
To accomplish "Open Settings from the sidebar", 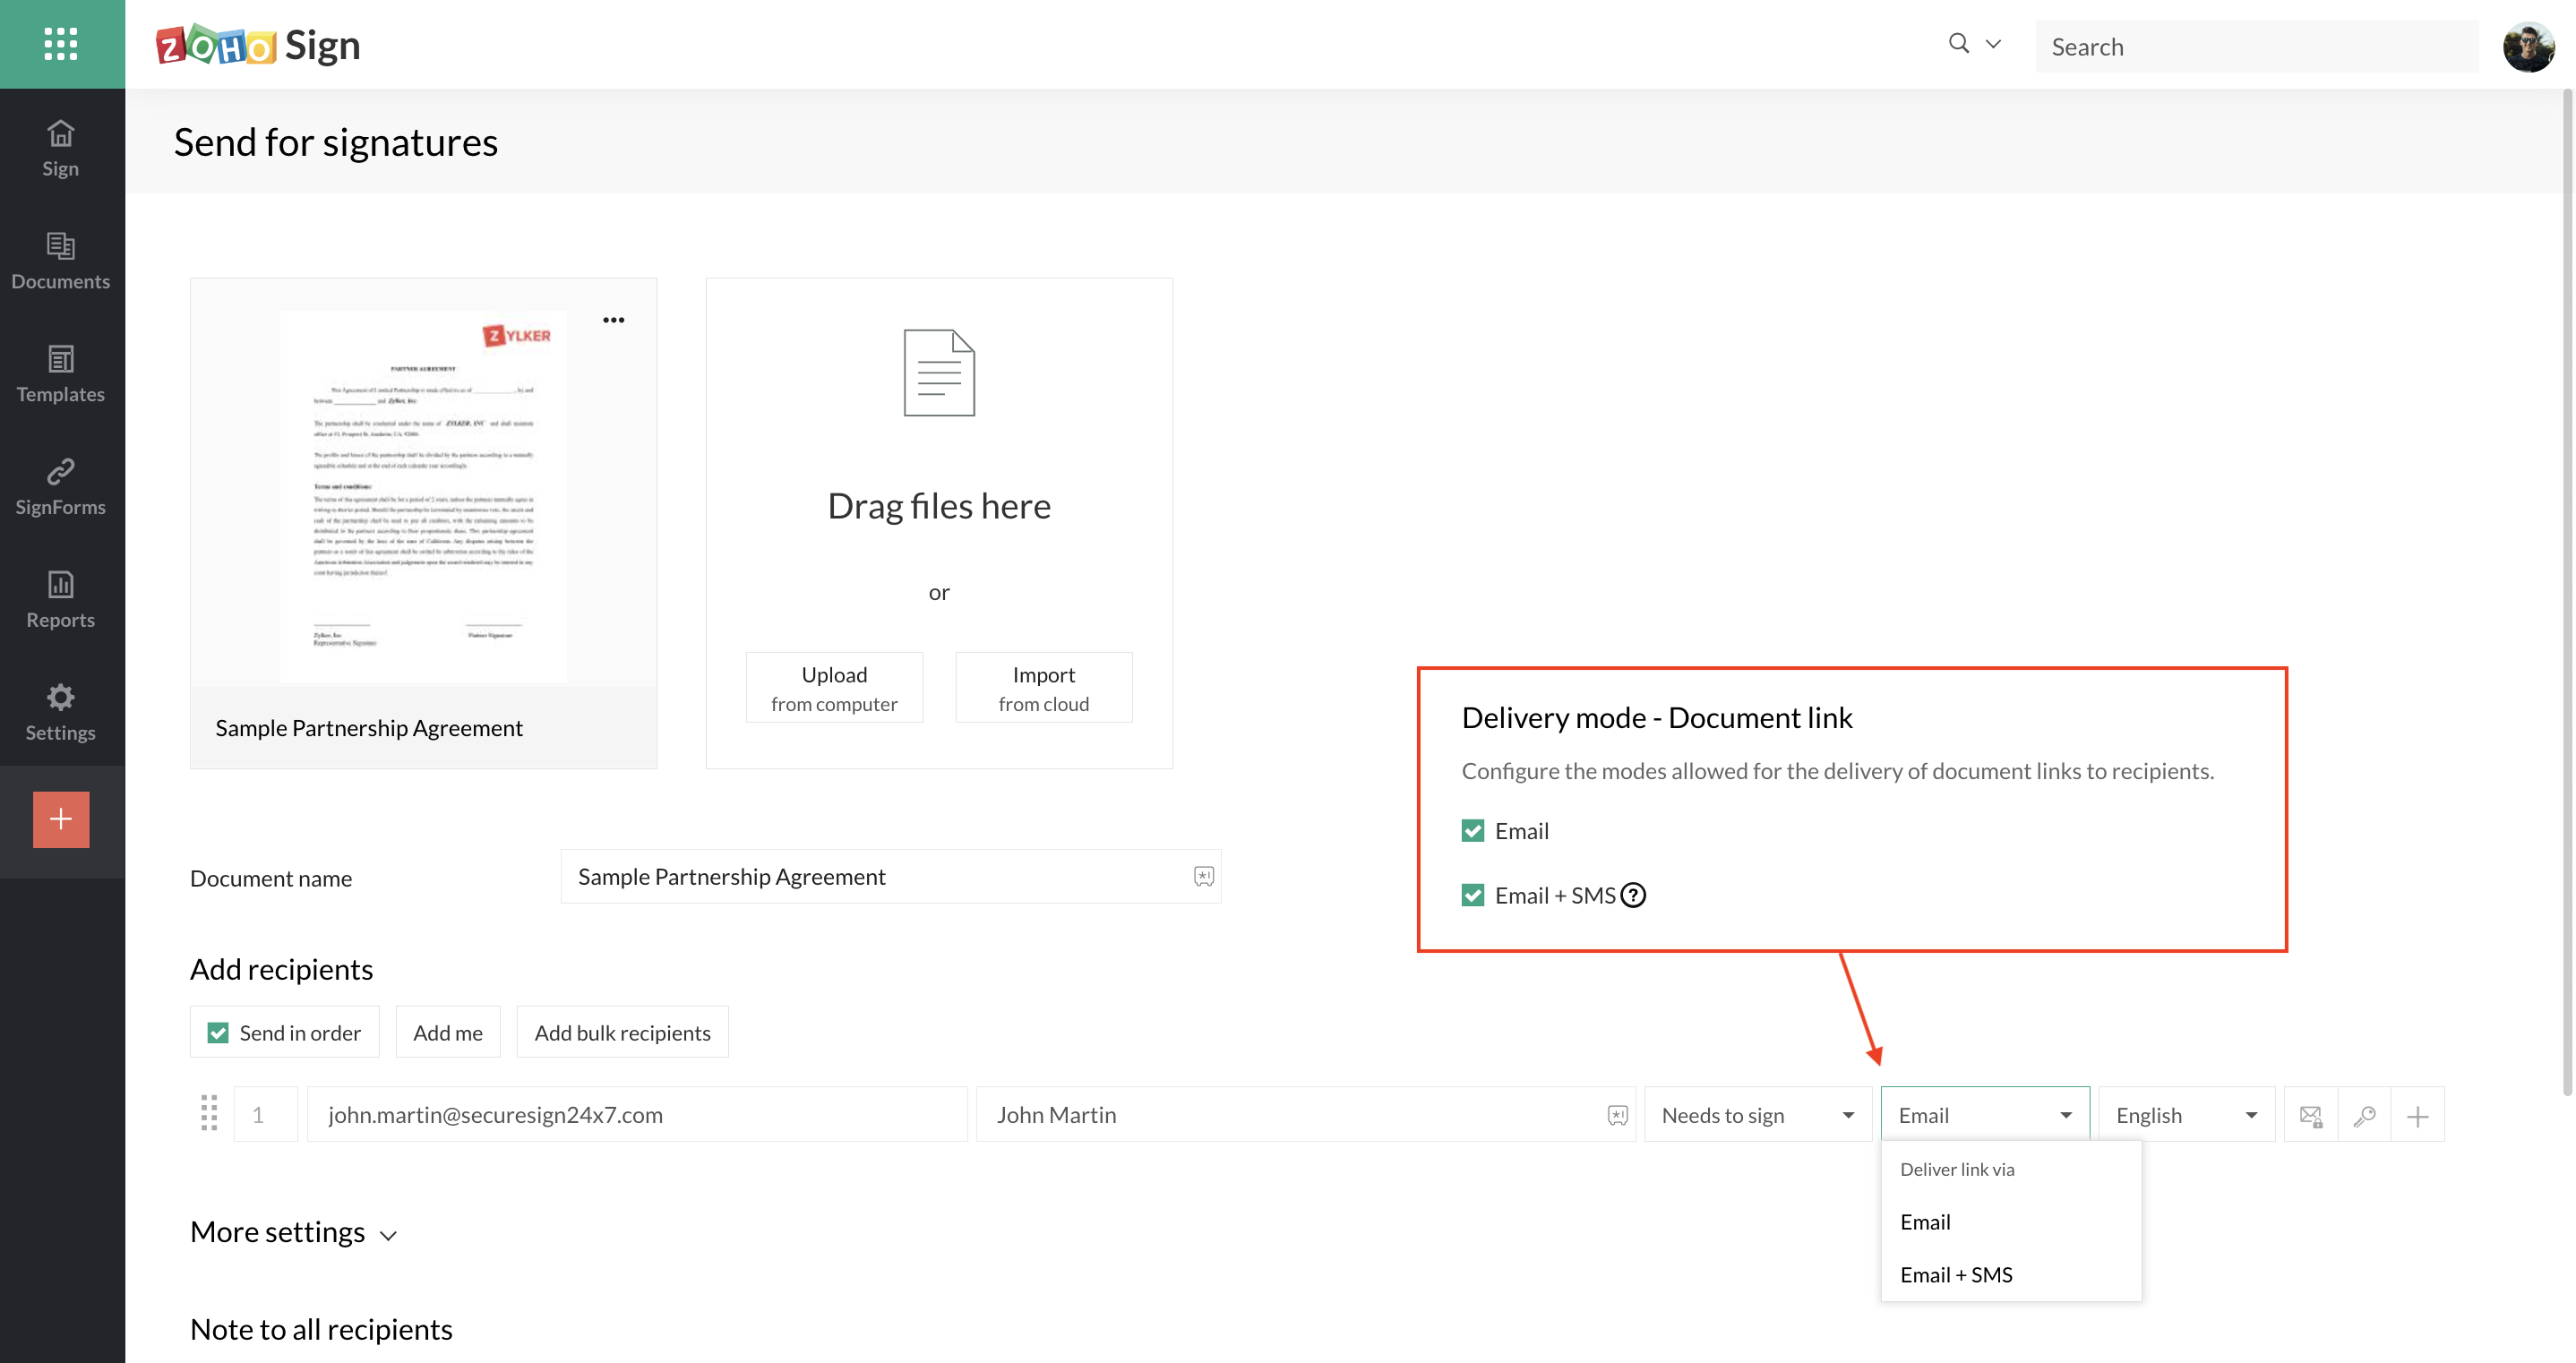I will [x=61, y=713].
